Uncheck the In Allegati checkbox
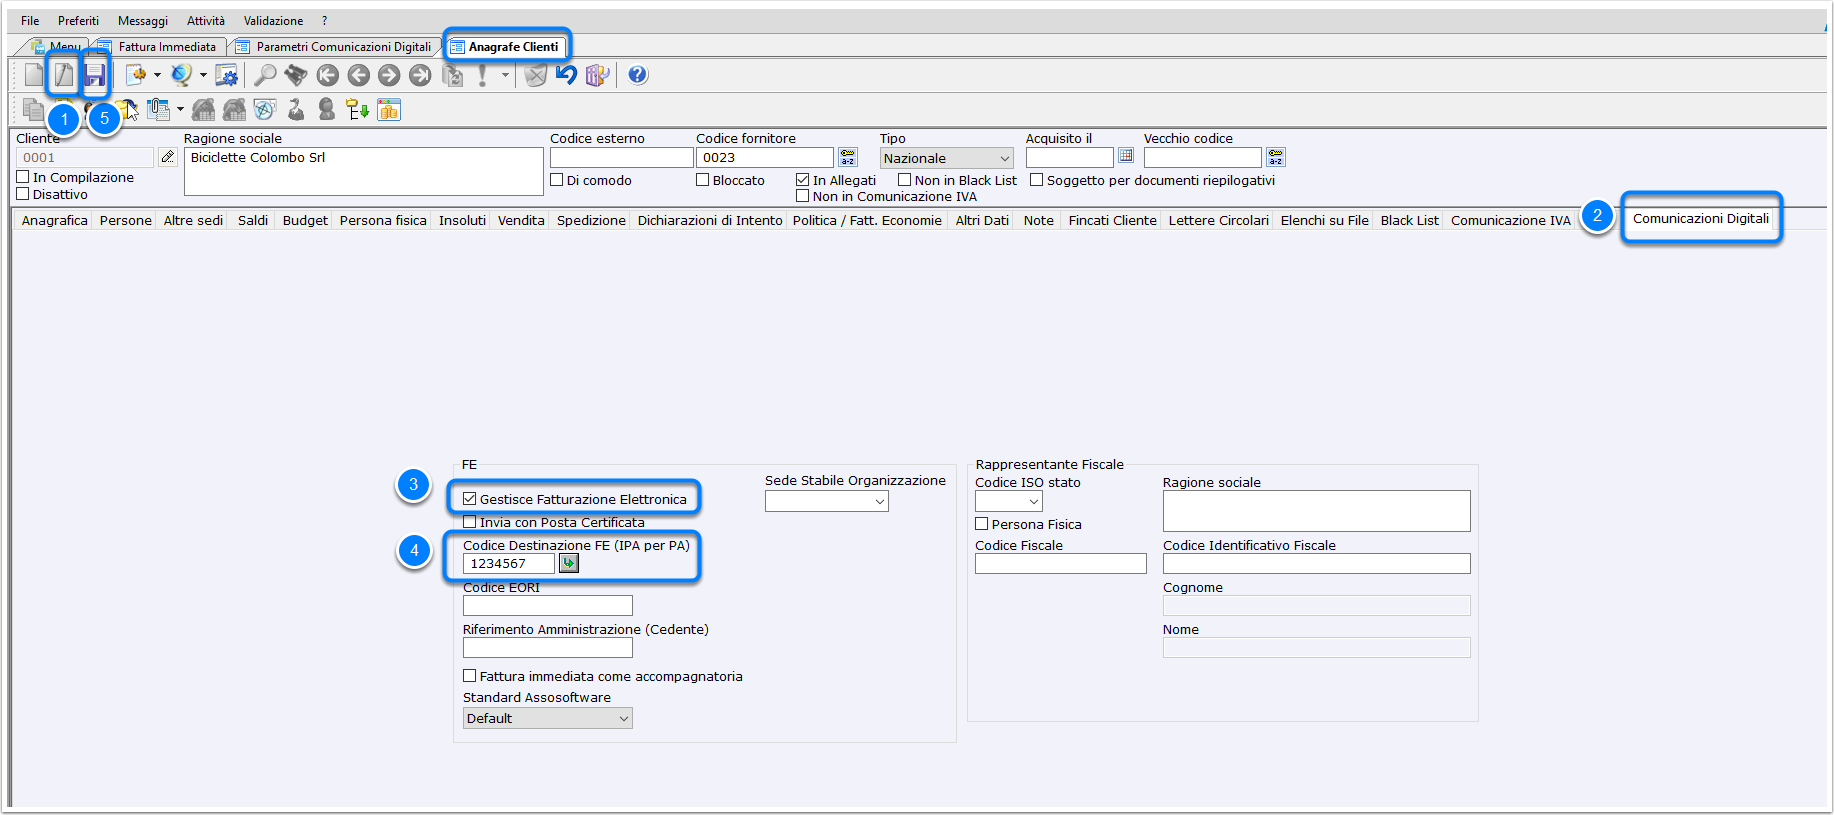The height and width of the screenshot is (815, 1834). [x=803, y=180]
